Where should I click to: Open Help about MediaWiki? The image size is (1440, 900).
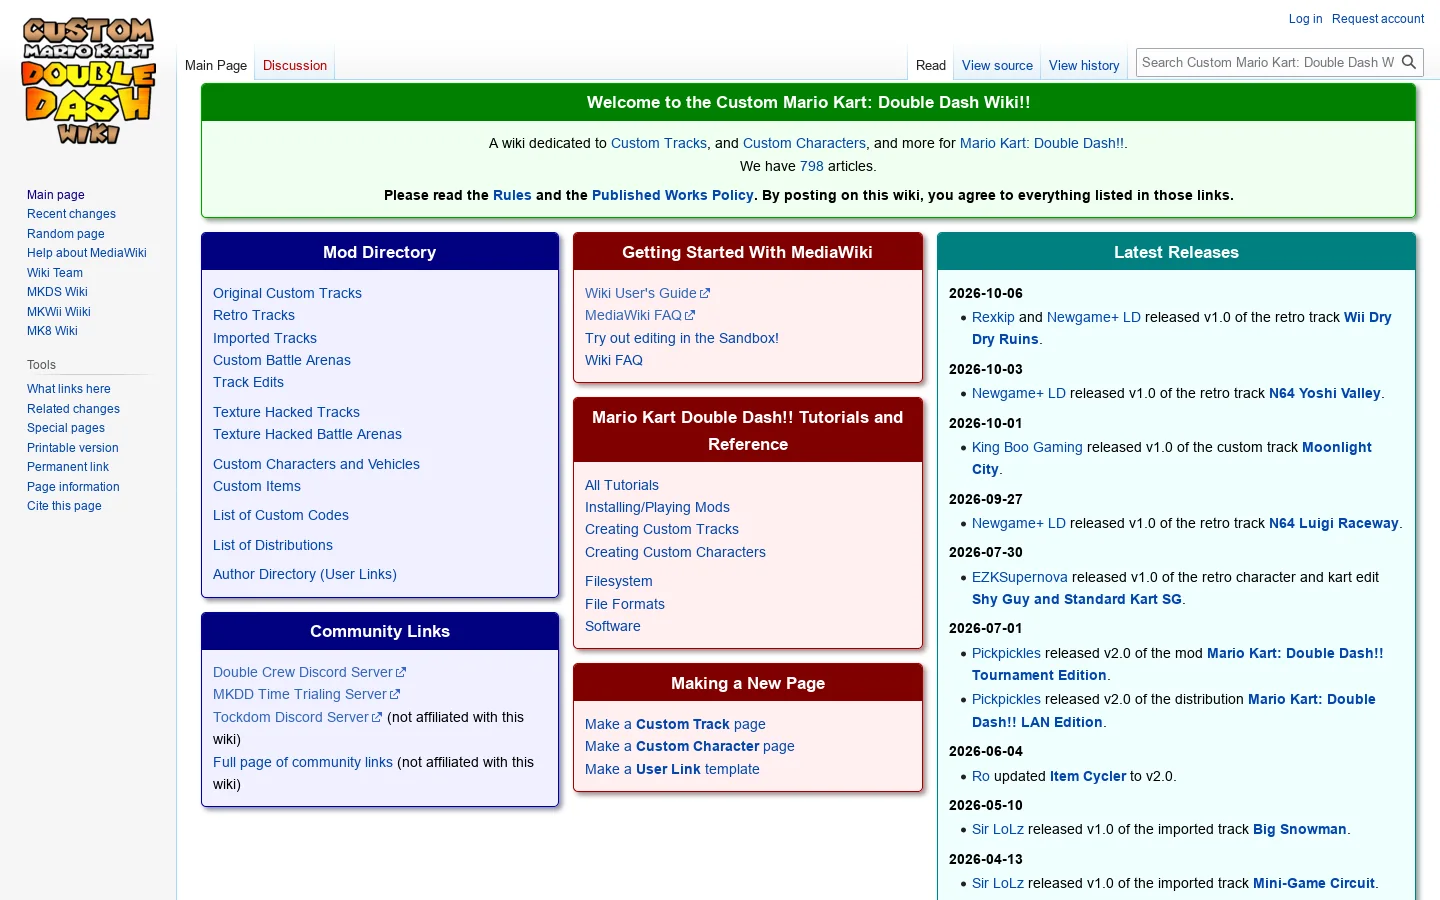click(87, 253)
